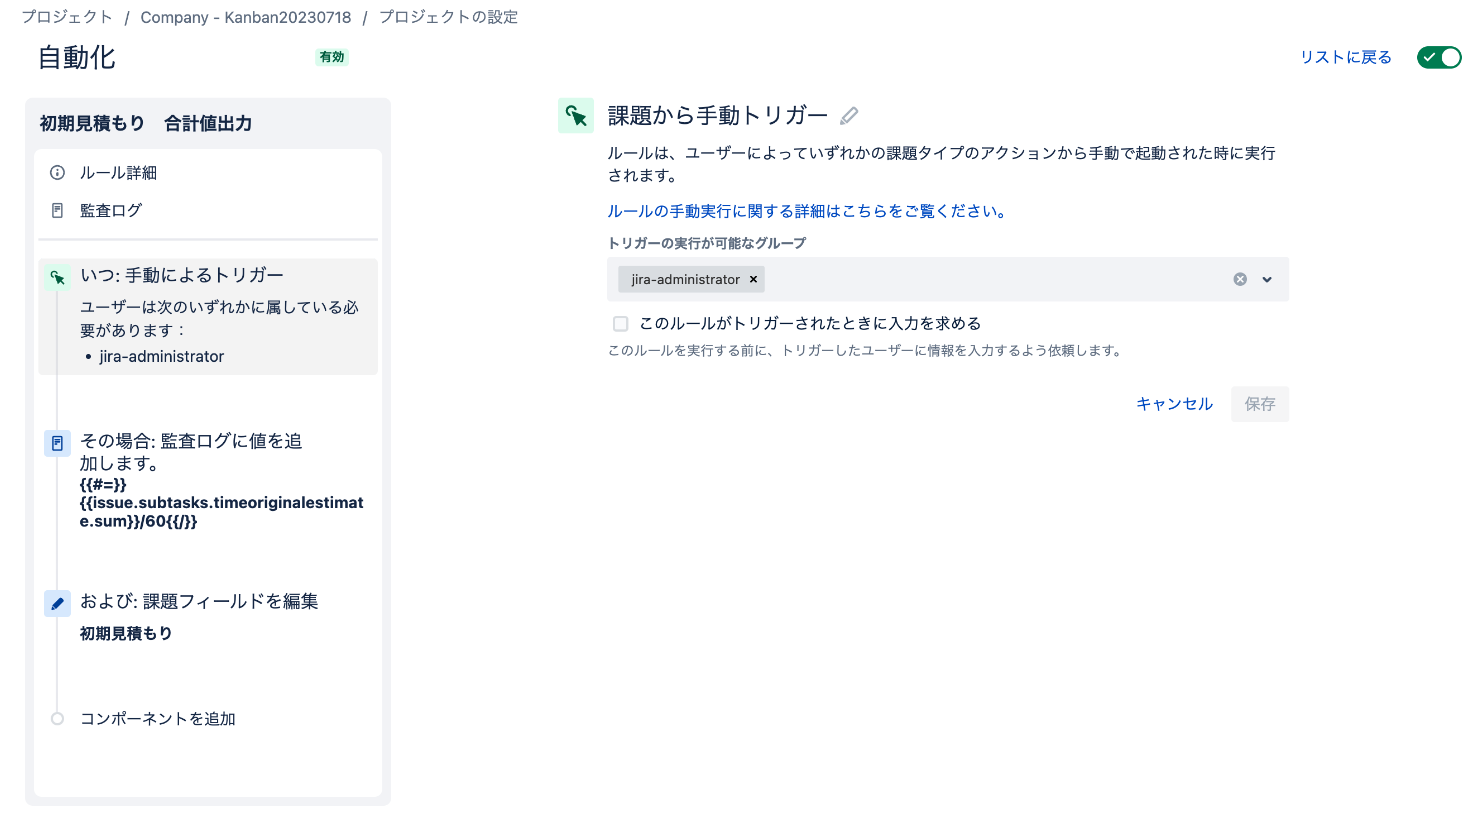Click リストに戻る link
Viewport: 1480px width, 813px height.
point(1346,57)
